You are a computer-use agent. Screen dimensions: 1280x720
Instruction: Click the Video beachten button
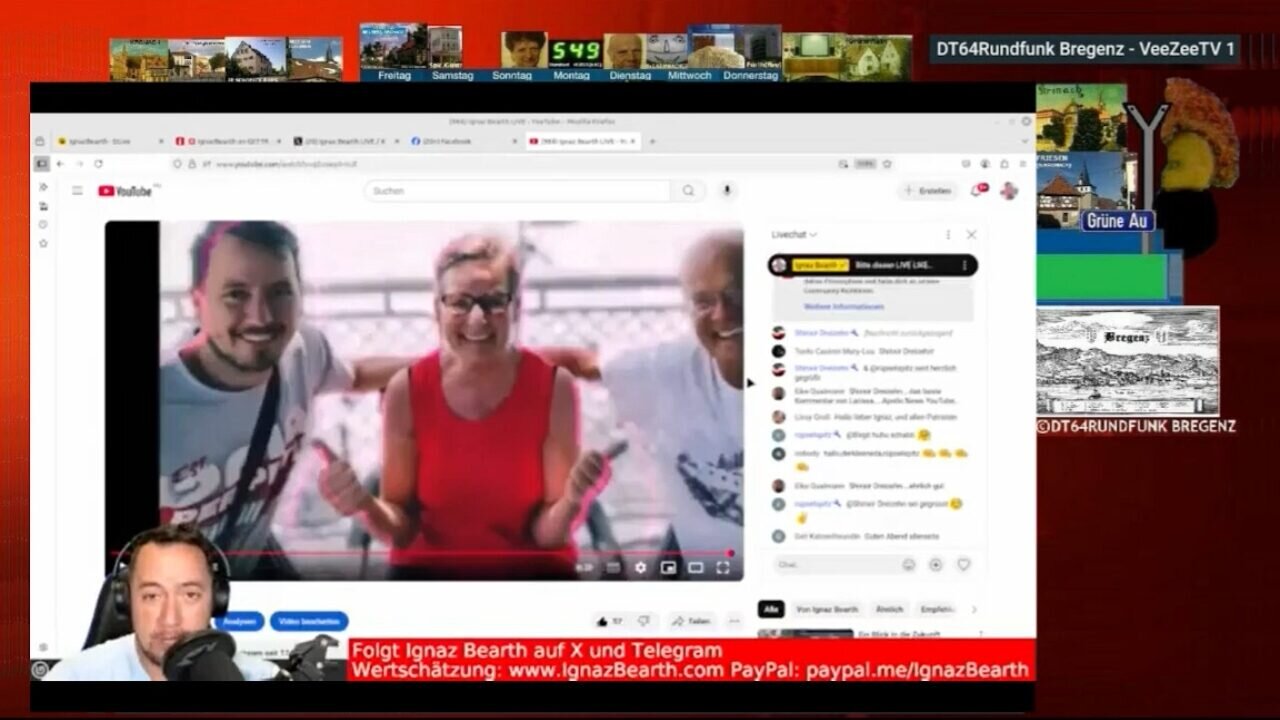[309, 621]
